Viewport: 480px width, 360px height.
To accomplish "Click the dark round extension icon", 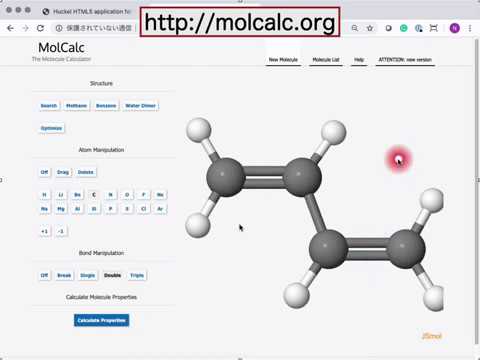I will (x=388, y=28).
